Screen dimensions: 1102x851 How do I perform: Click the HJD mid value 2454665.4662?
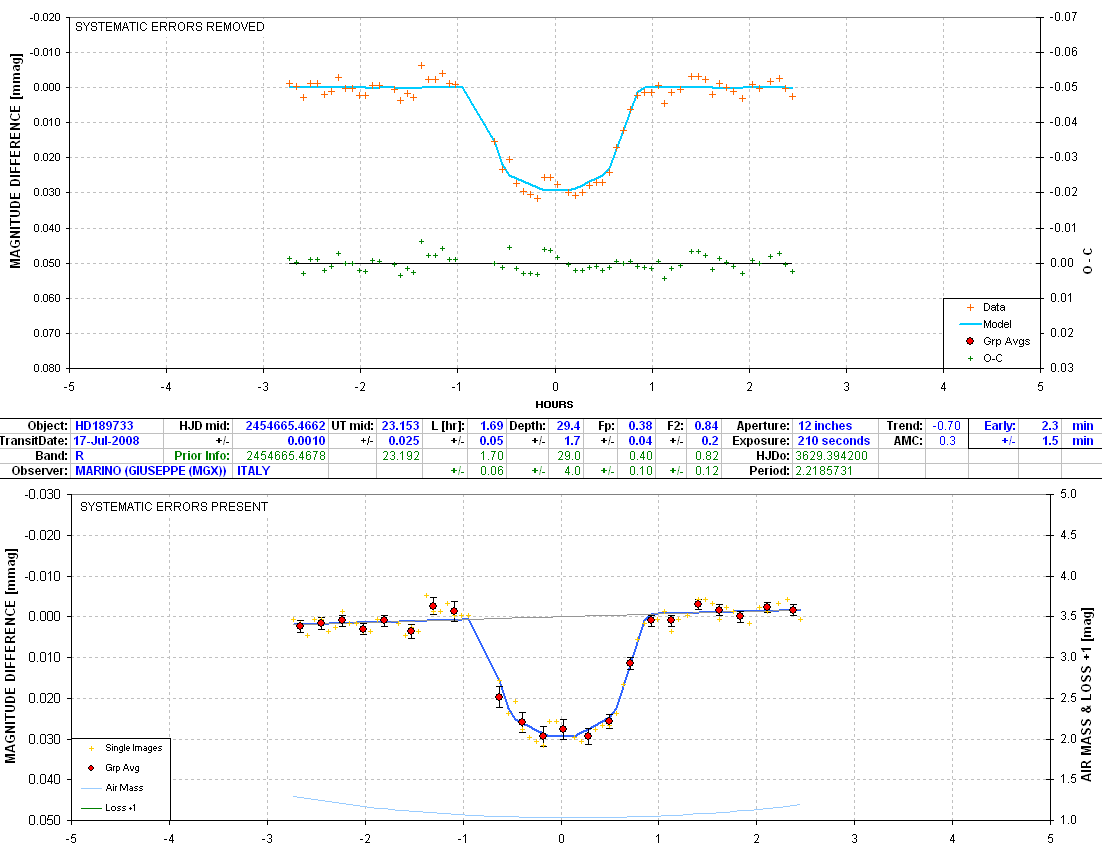285,426
